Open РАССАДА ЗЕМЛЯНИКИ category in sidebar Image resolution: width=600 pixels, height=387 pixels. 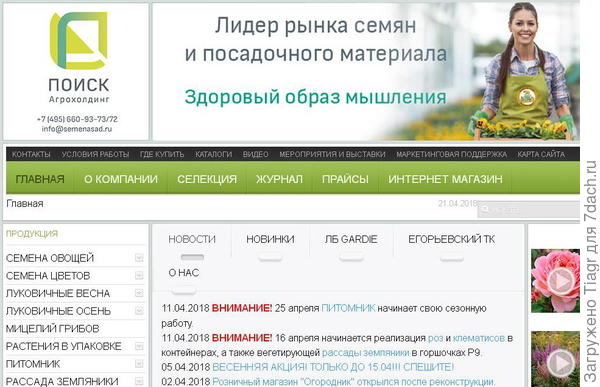(62, 381)
